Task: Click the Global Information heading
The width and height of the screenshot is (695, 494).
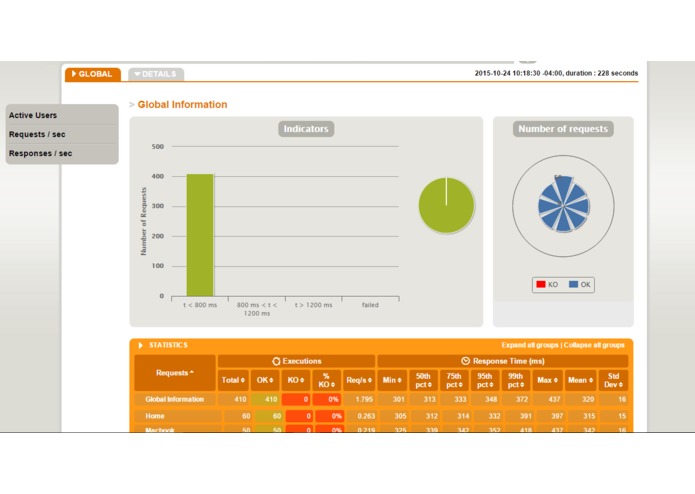Action: pos(182,105)
